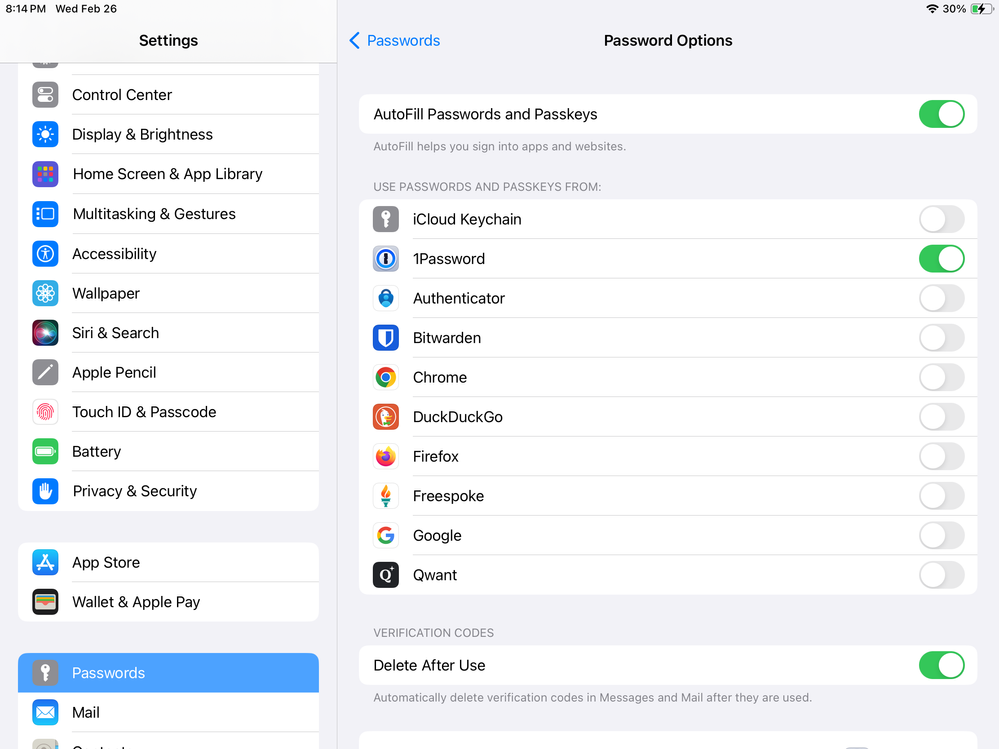Tap the Siri & Search icon

45,333
